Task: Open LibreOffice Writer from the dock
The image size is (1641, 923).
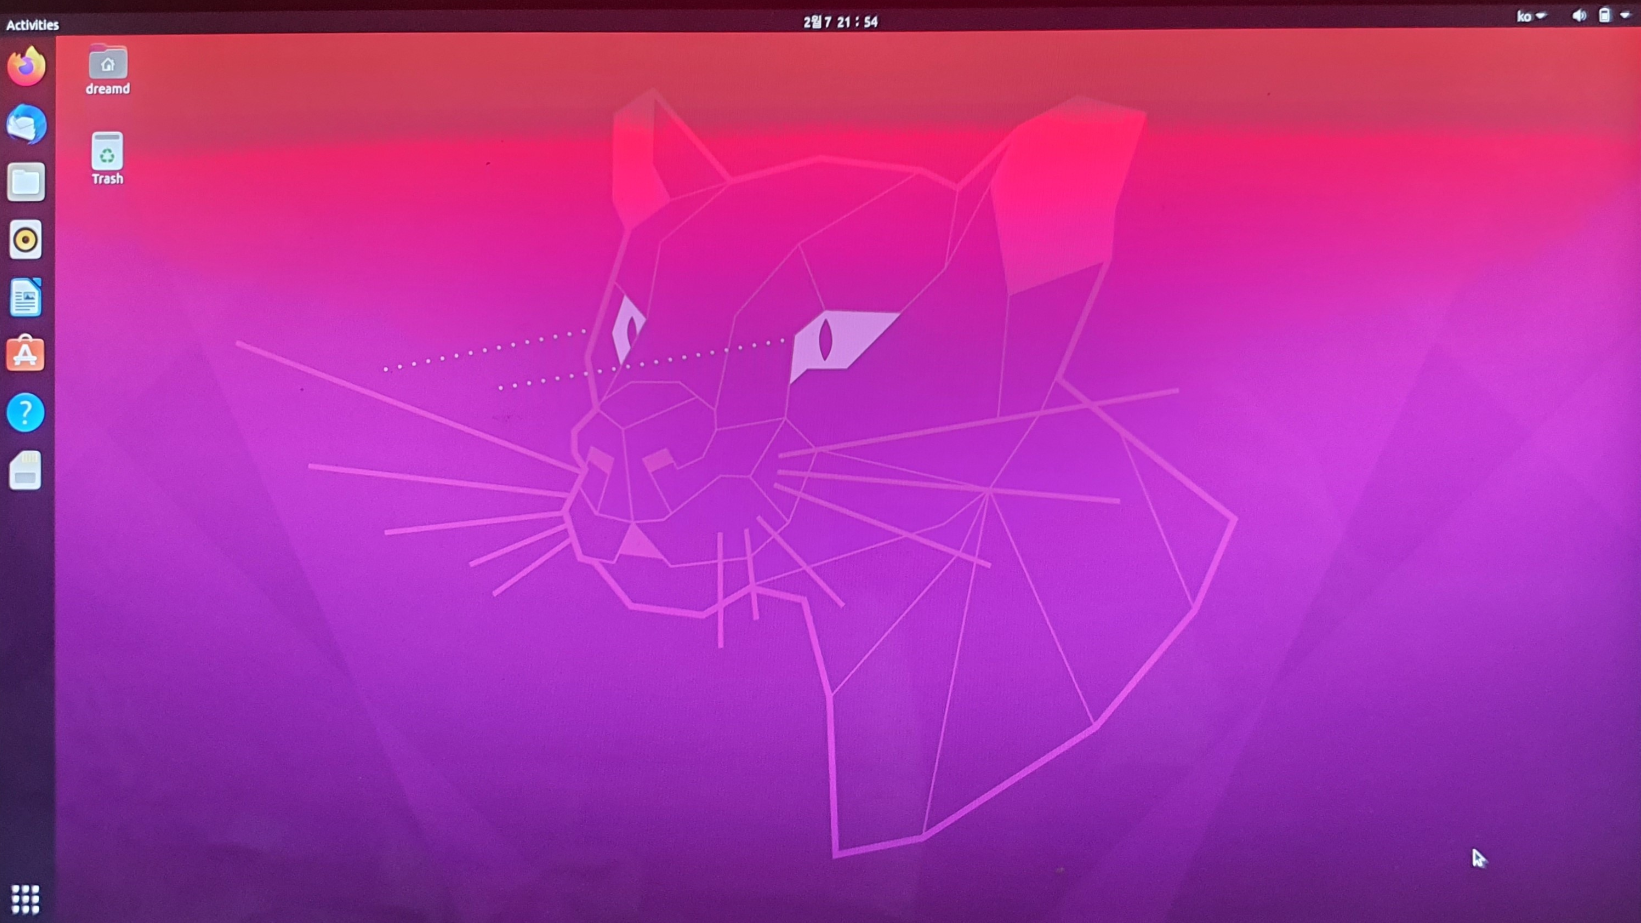Action: click(x=26, y=298)
